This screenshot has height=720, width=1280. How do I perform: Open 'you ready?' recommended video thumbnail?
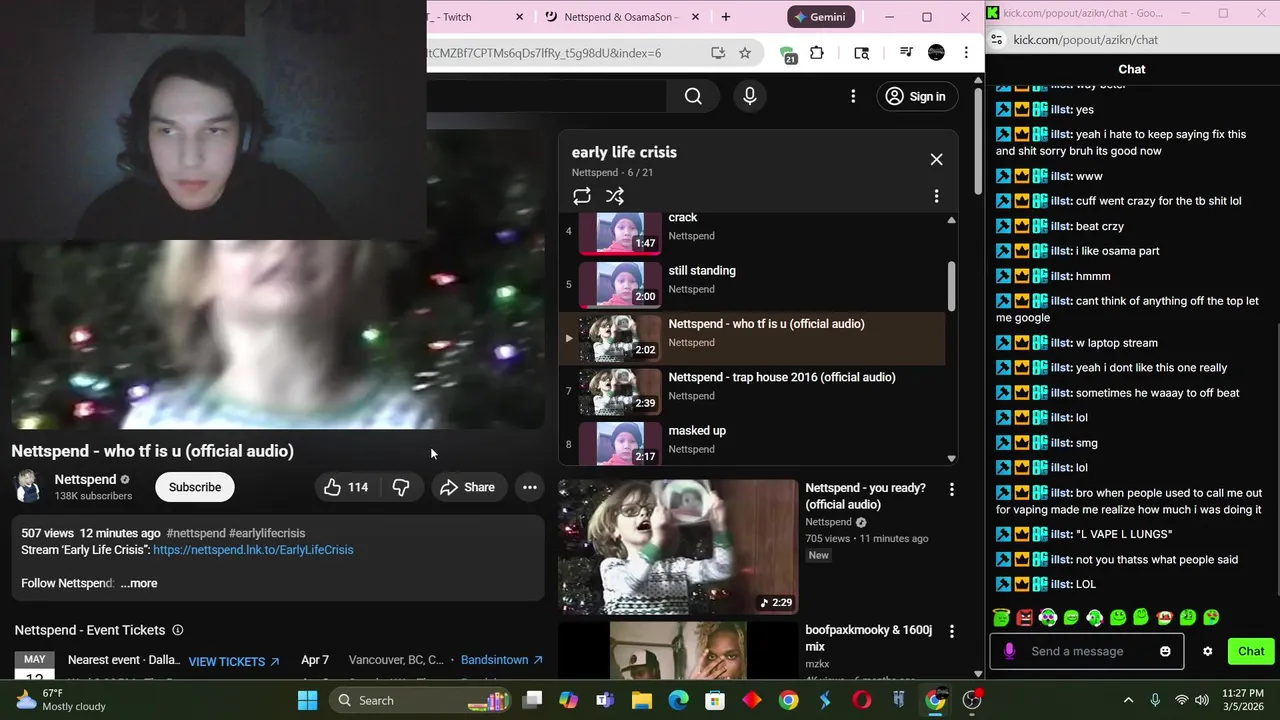678,547
